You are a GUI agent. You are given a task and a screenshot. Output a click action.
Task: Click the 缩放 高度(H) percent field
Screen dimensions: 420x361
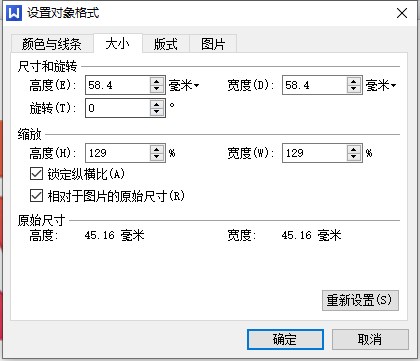[118, 153]
